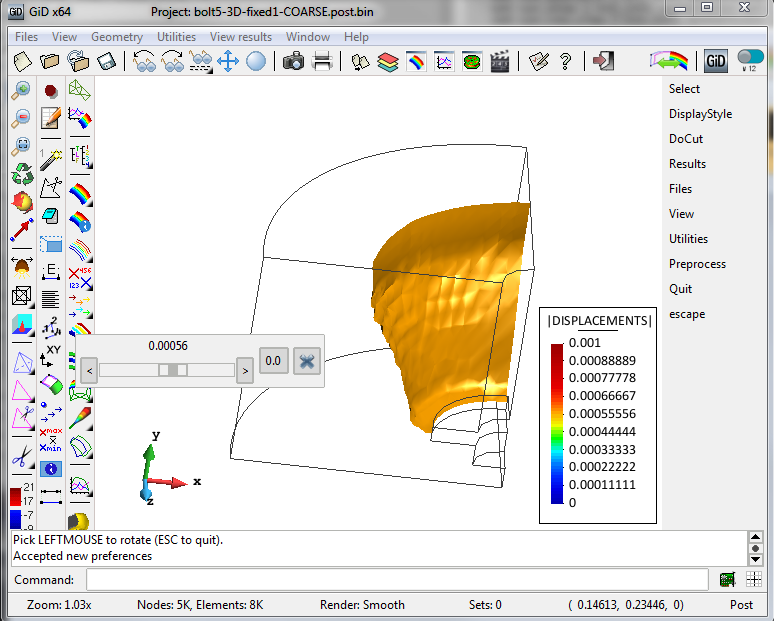
Task: Click the help question mark icon
Action: pyautogui.click(x=566, y=62)
